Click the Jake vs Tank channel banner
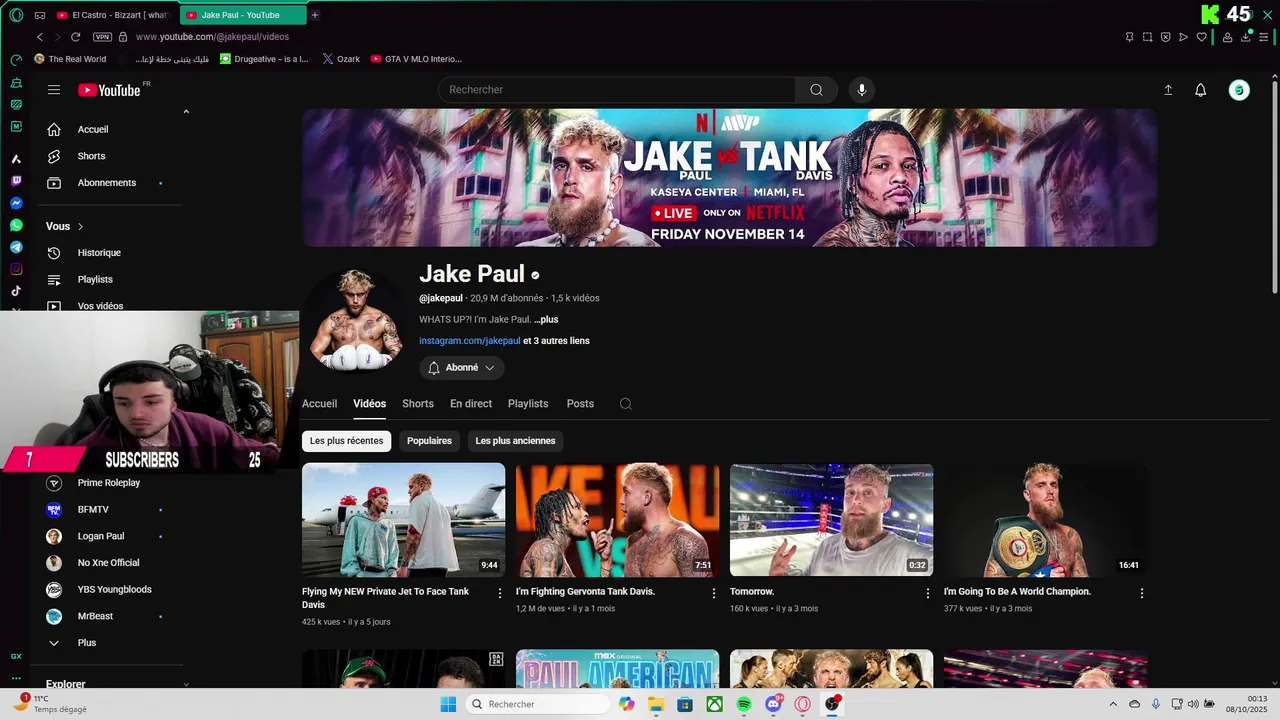The image size is (1280, 720). pyautogui.click(x=730, y=178)
